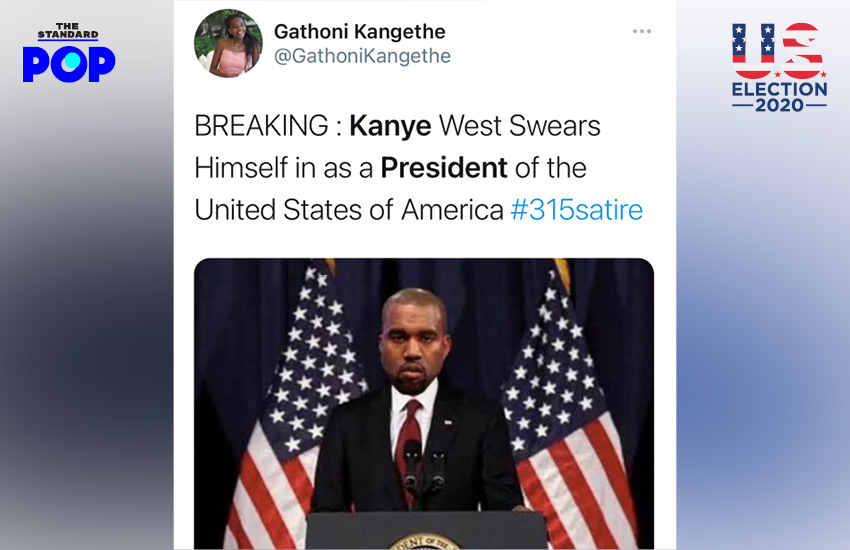Click the 'ELECTION' text in the election logo
The height and width of the screenshot is (550, 850).
point(779,89)
